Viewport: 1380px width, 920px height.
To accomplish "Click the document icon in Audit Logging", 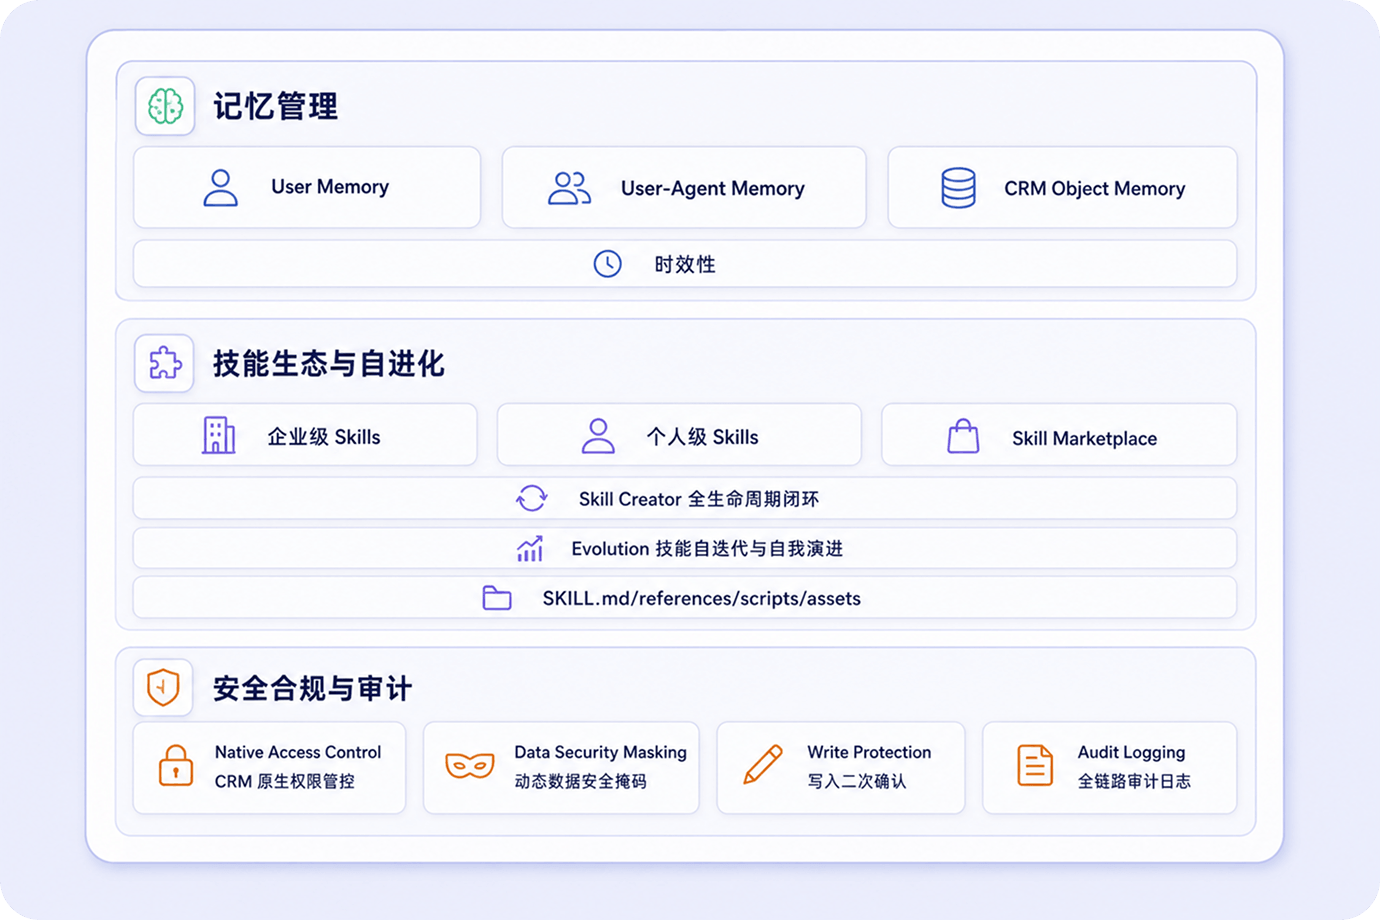I will [x=1035, y=766].
